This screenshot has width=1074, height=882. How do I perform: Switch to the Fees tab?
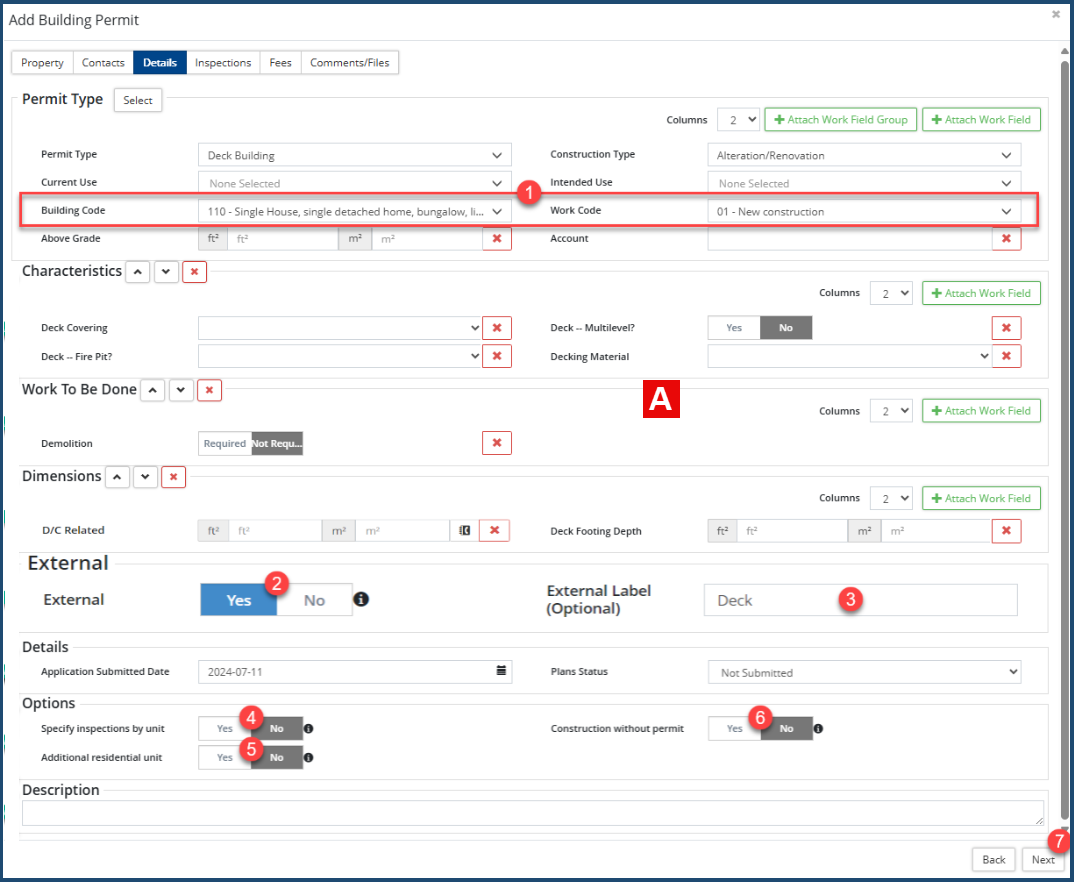click(281, 62)
